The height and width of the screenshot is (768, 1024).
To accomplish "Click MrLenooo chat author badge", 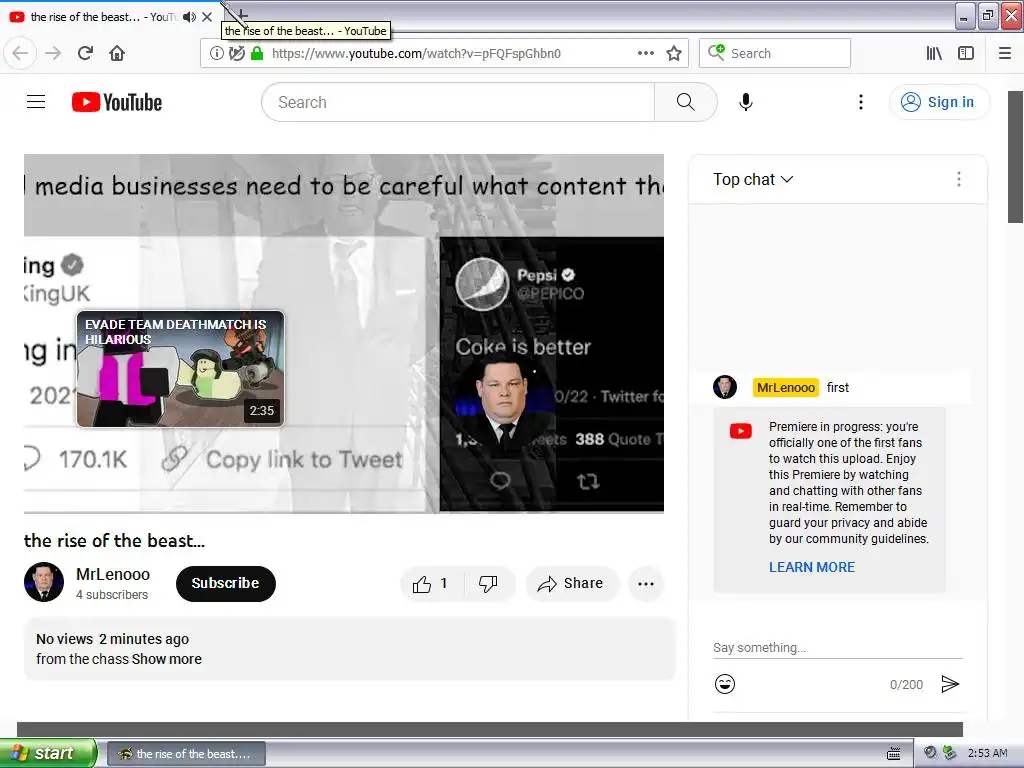I will point(786,387).
